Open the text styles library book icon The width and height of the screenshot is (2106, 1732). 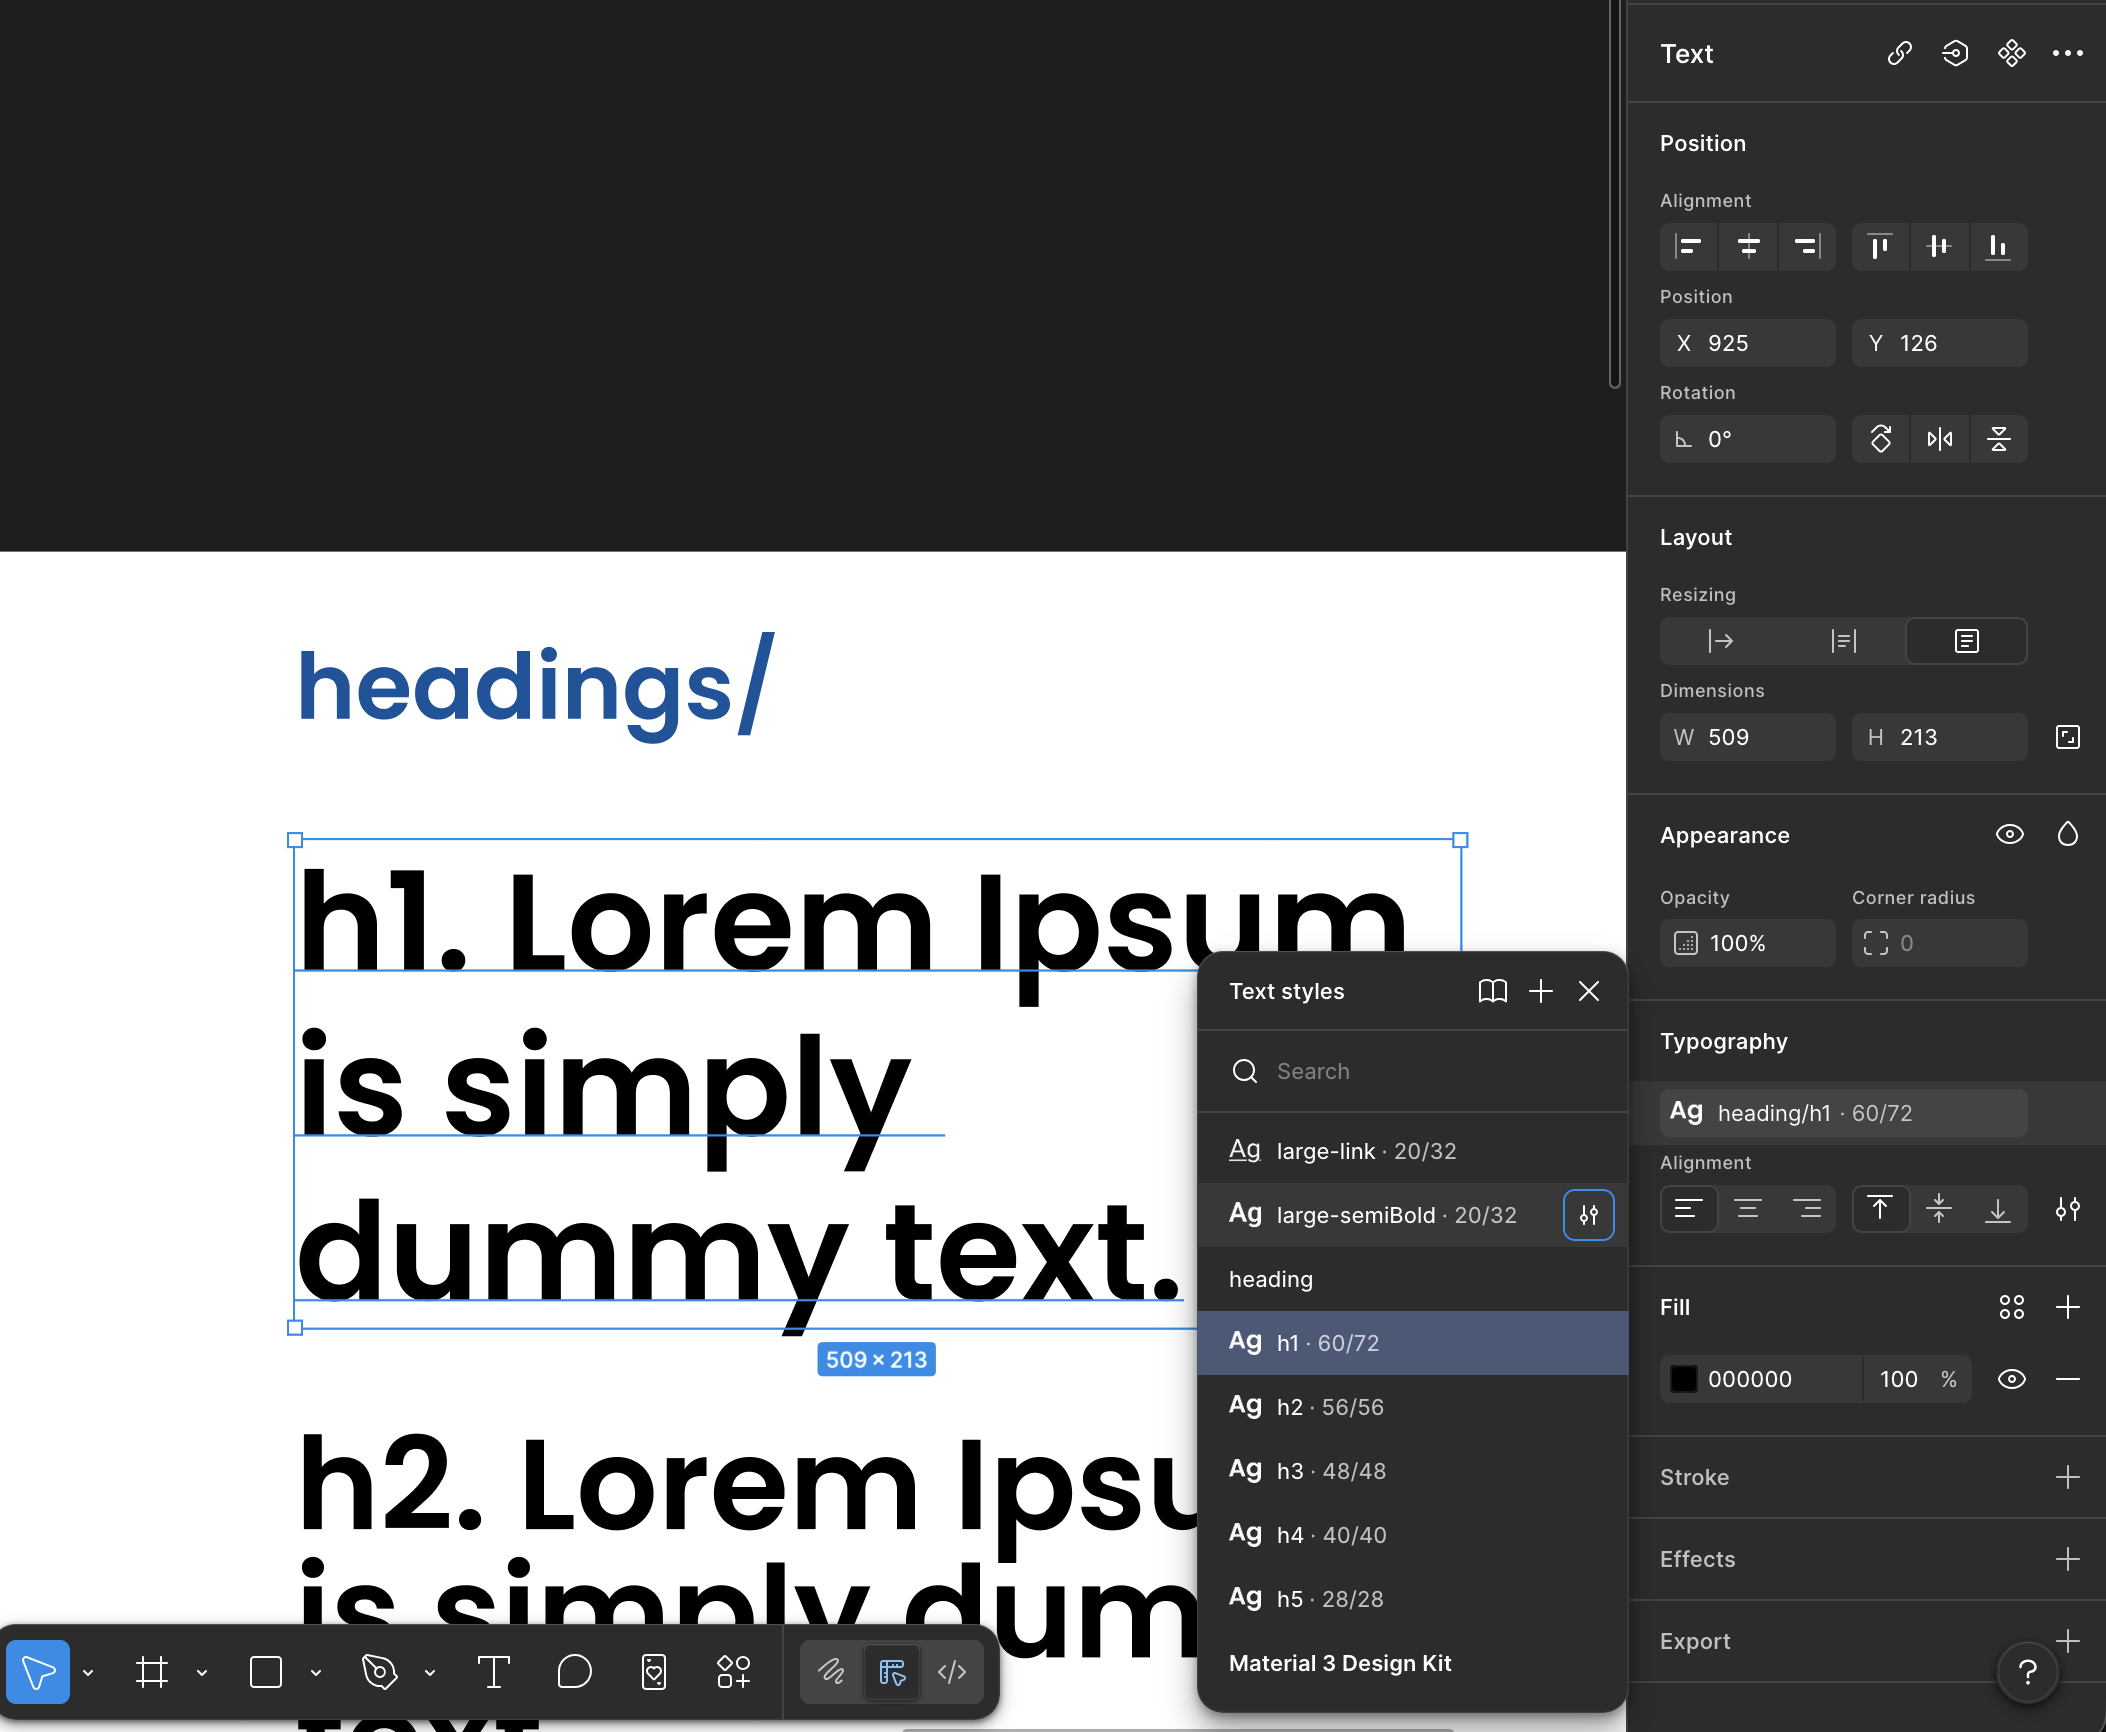(x=1492, y=991)
